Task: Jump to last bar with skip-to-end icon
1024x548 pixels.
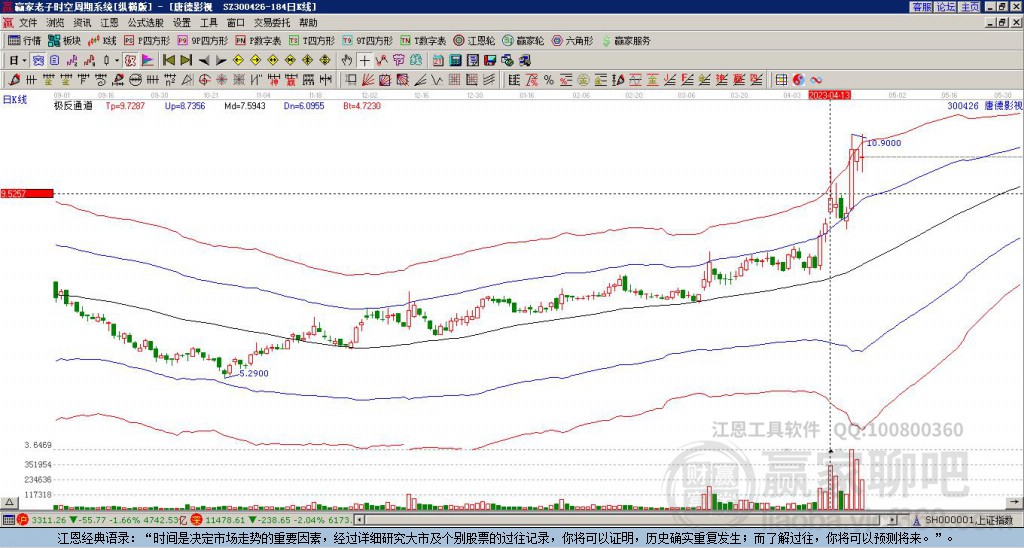Action: tap(186, 60)
